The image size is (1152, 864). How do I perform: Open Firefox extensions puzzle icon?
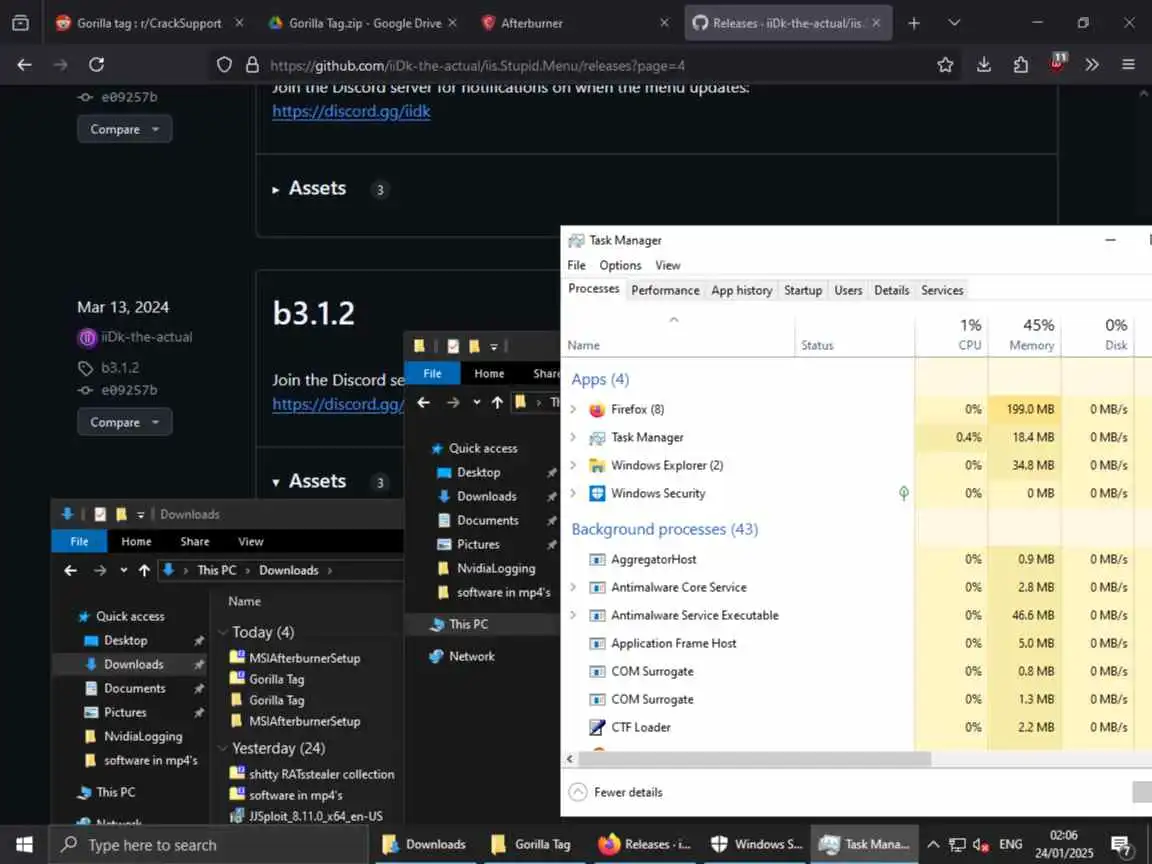[x=1020, y=65]
